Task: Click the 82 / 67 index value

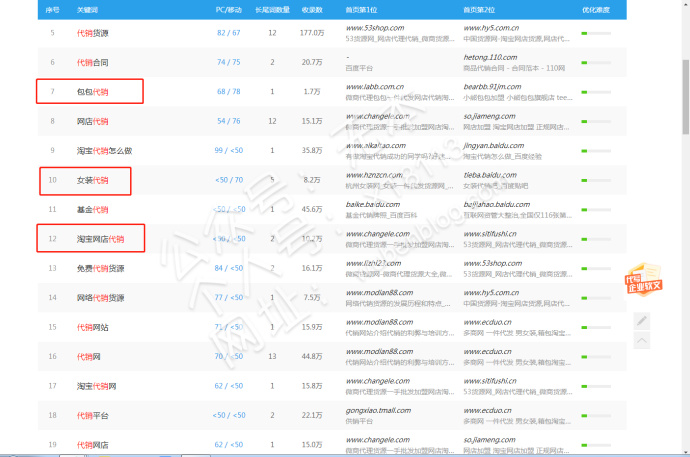Action: click(x=228, y=33)
